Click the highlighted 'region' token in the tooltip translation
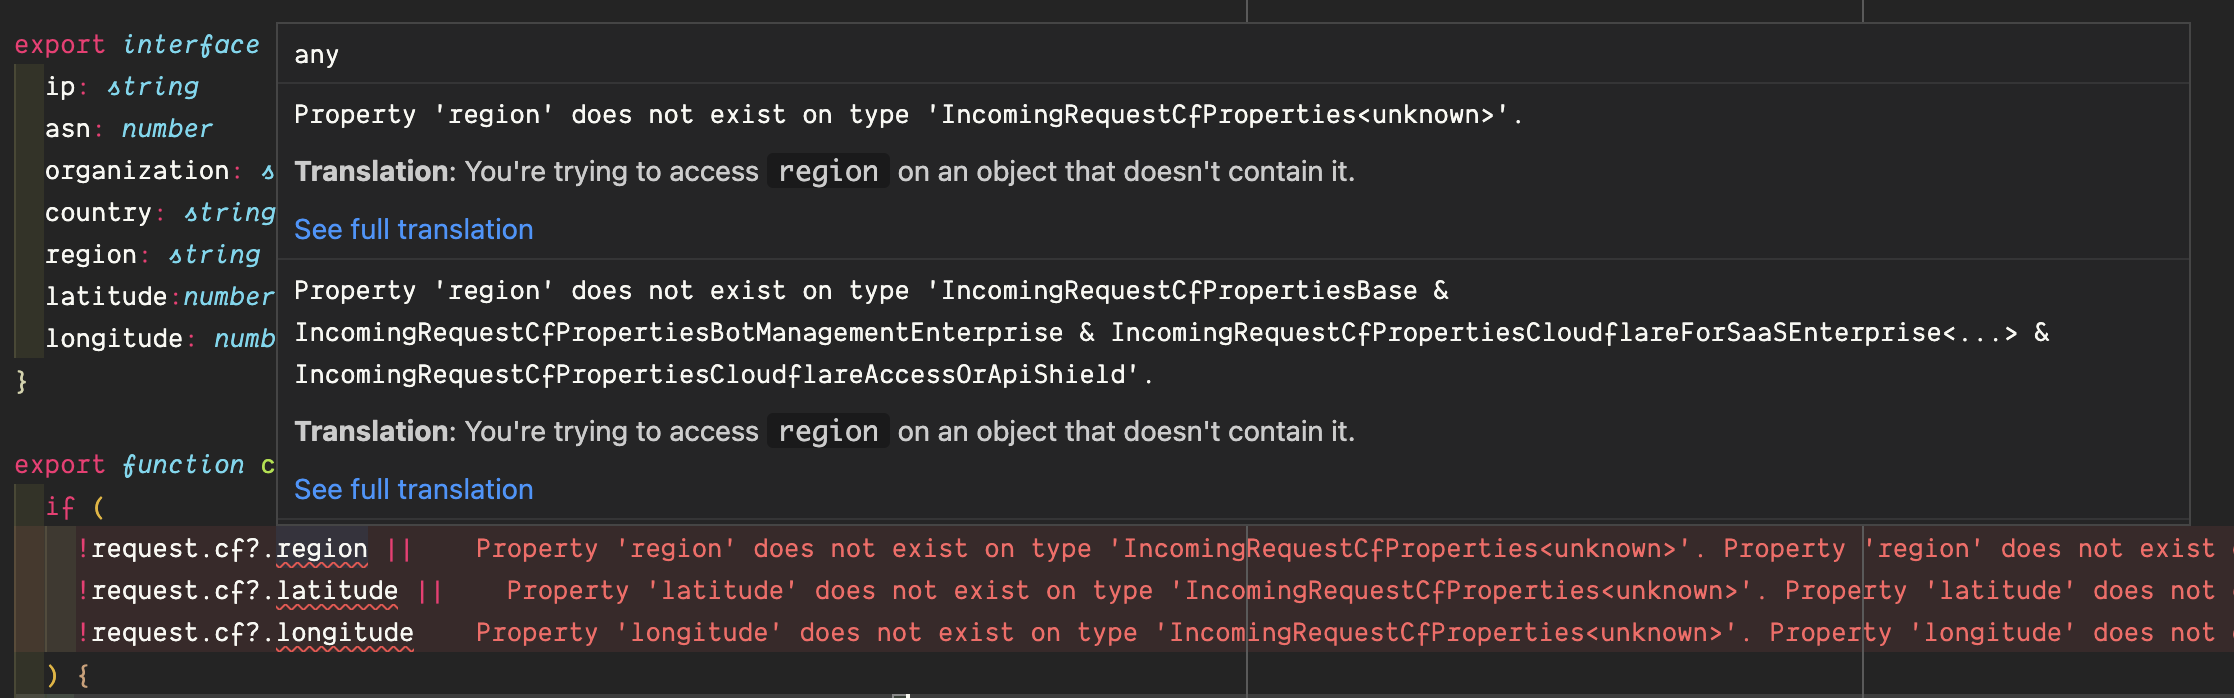The image size is (2234, 698). tap(827, 170)
